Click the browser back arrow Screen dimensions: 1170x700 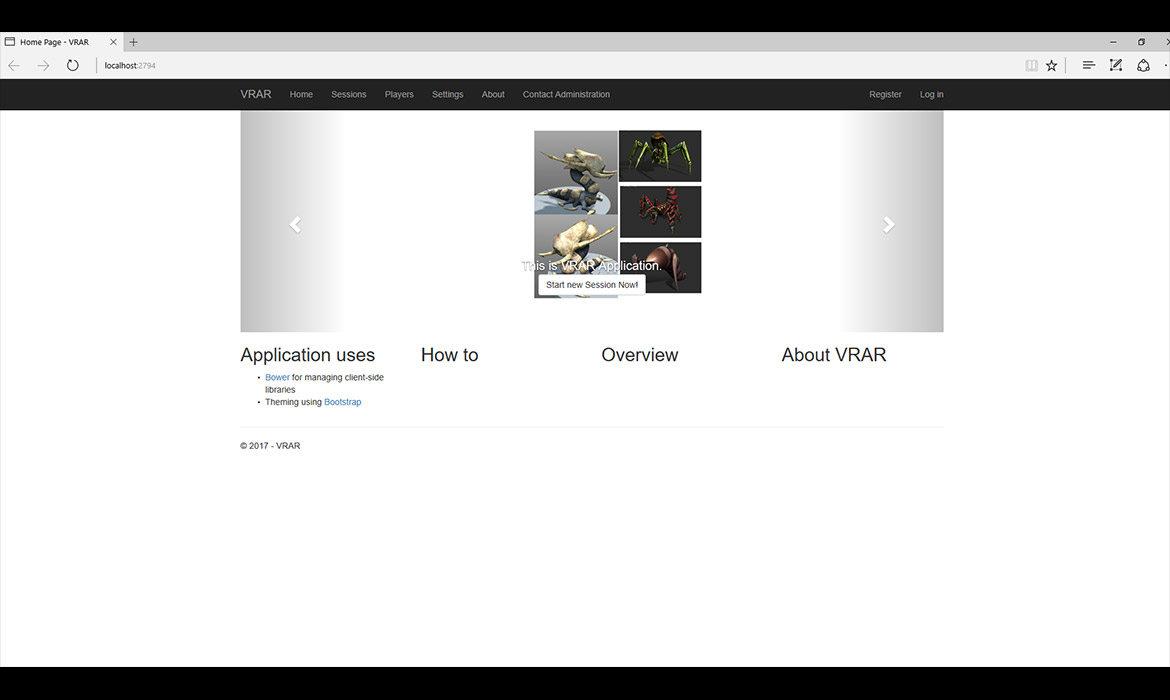coord(14,66)
